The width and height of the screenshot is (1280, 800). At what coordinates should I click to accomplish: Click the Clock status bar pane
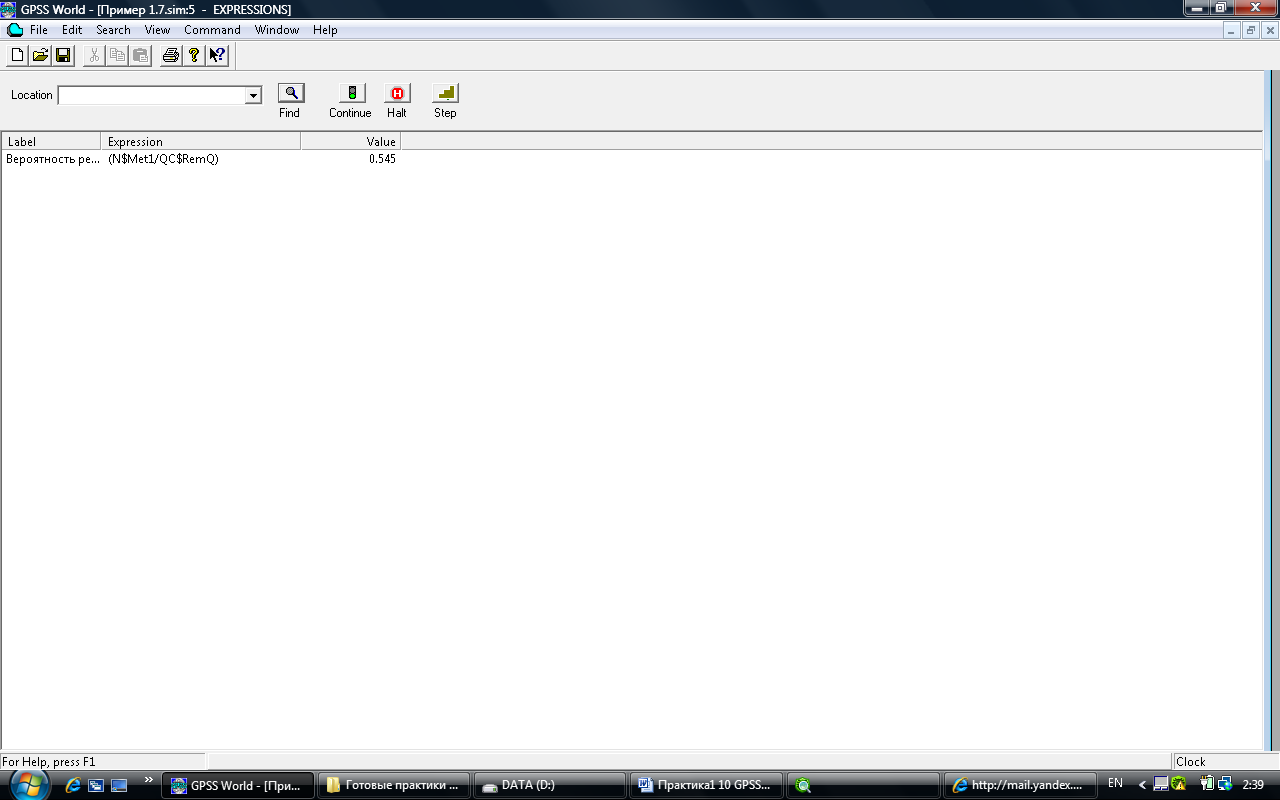(1225, 762)
